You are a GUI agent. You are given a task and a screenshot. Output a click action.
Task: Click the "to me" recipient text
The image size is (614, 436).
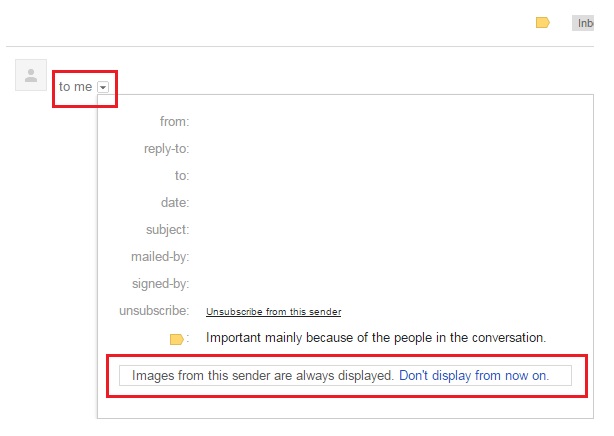(75, 87)
